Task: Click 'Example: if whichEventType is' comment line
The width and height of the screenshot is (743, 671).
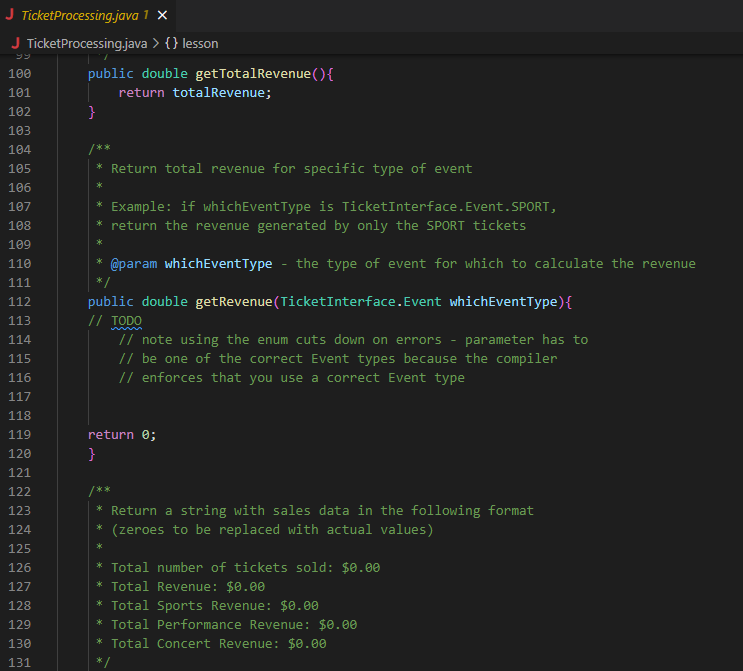Action: click(x=334, y=207)
